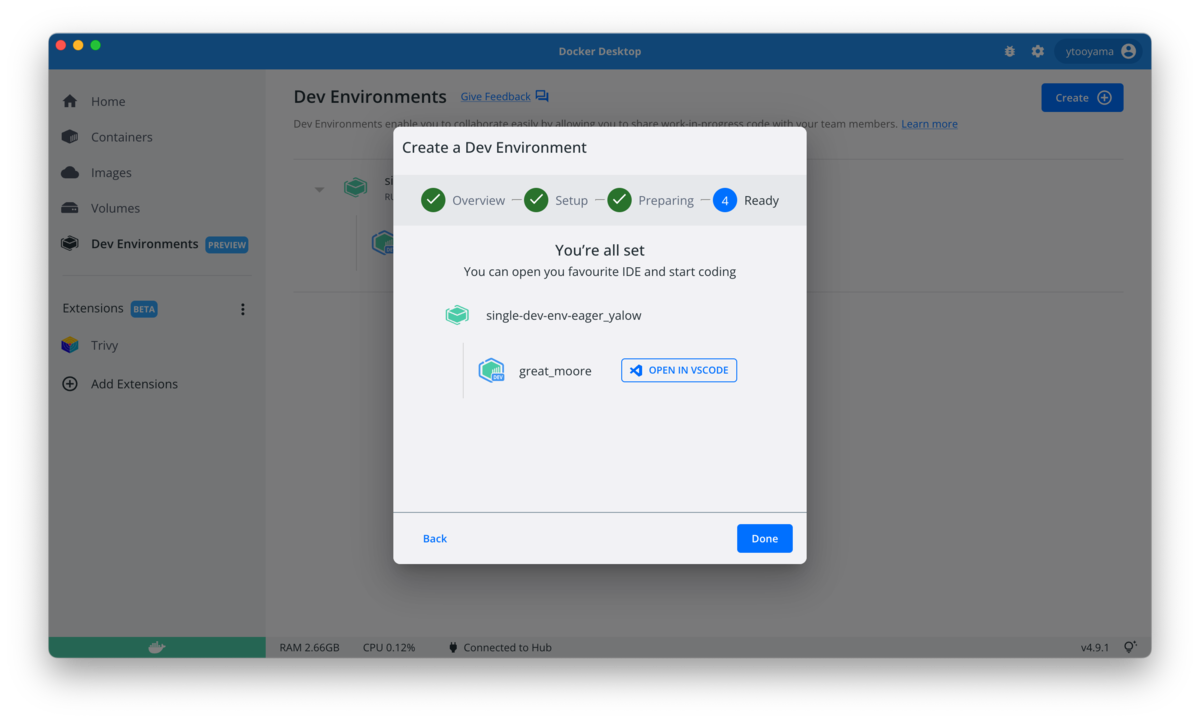1200x722 pixels.
Task: Open the Extensions three-dot menu
Action: point(242,309)
